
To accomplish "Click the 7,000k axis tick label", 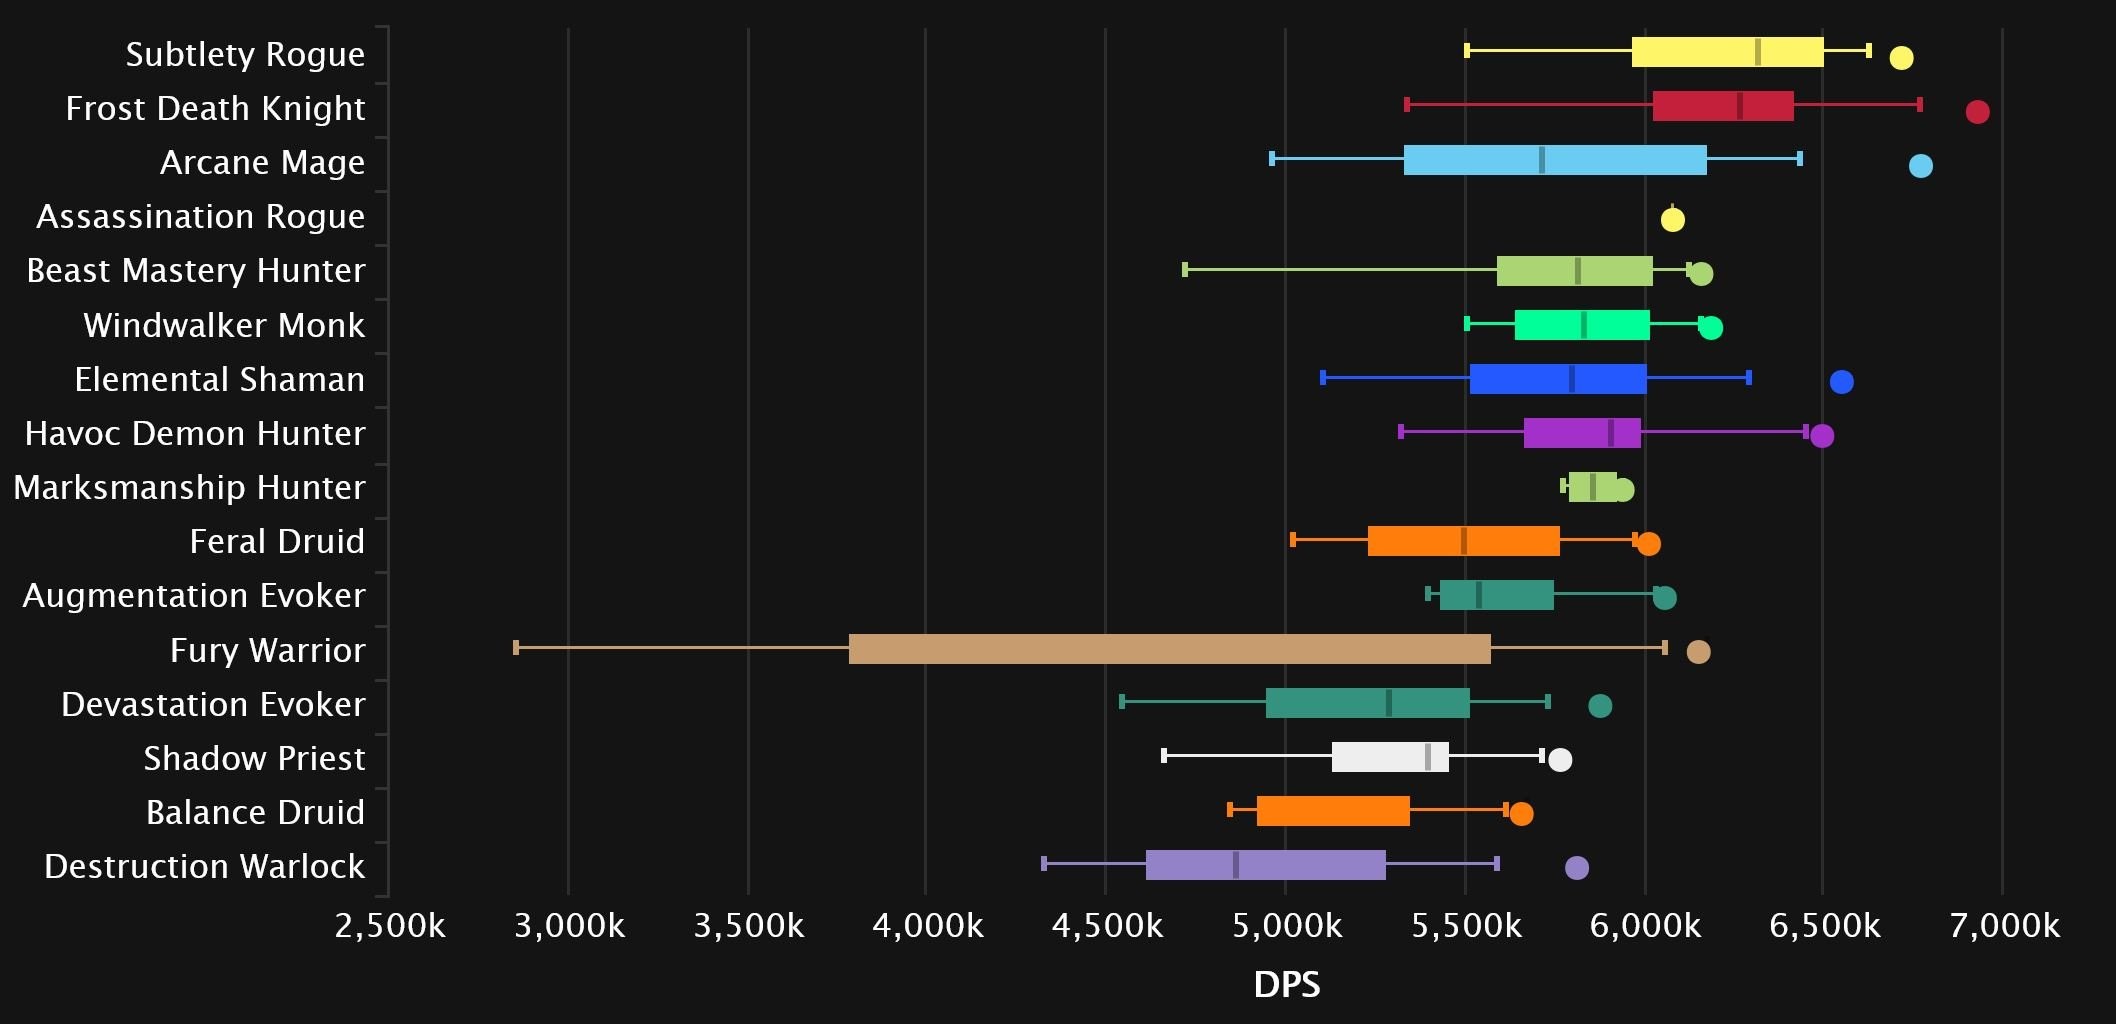I will [x=2004, y=926].
